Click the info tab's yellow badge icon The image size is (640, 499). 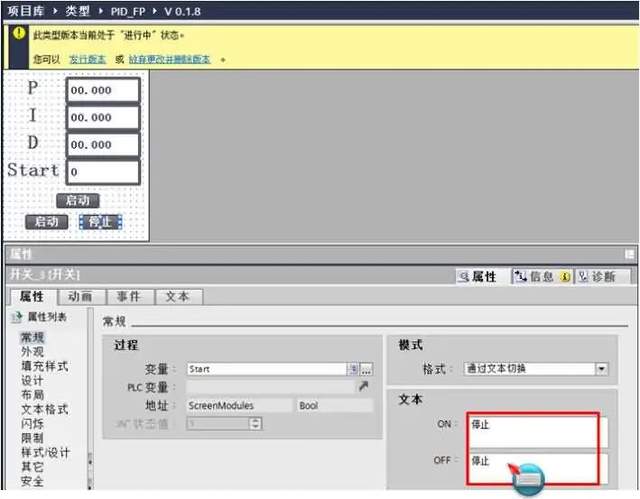(565, 277)
